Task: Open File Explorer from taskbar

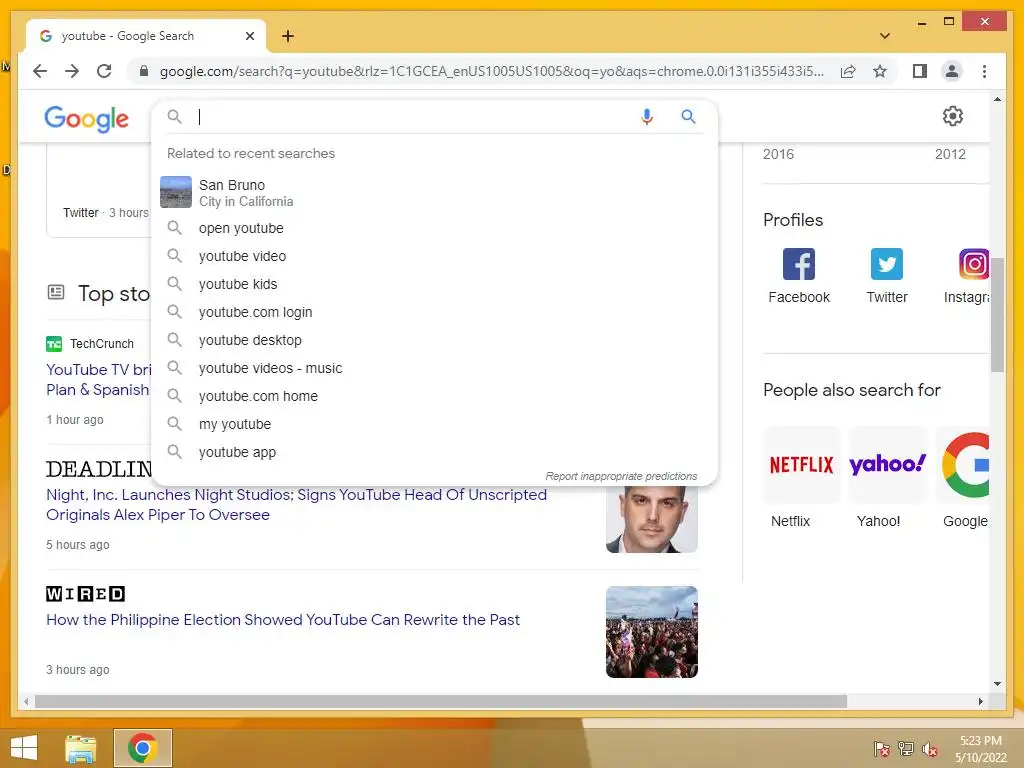Action: [x=81, y=748]
